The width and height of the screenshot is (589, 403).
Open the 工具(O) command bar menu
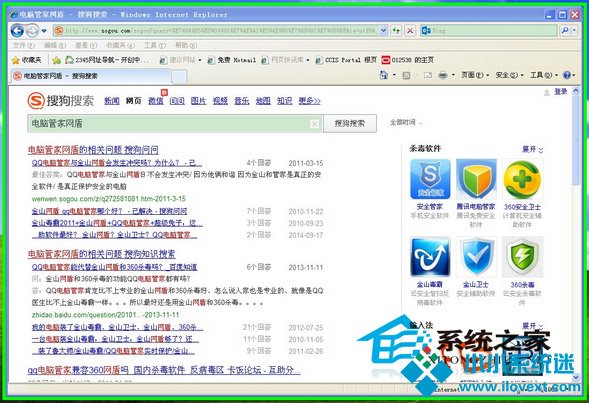point(544,75)
